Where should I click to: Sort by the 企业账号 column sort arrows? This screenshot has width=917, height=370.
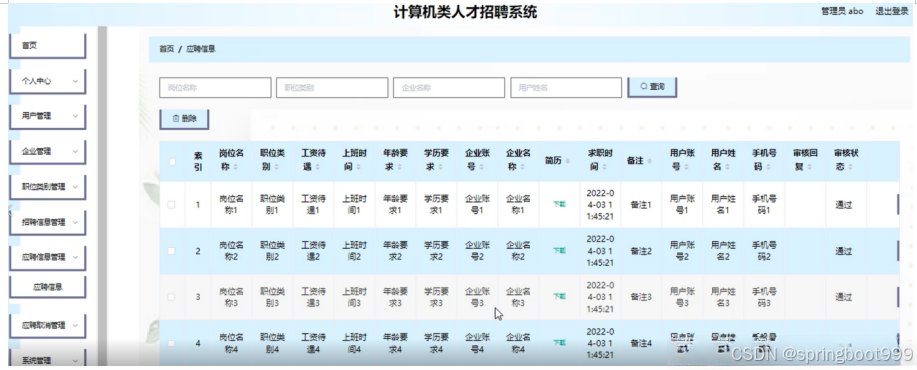[x=481, y=167]
